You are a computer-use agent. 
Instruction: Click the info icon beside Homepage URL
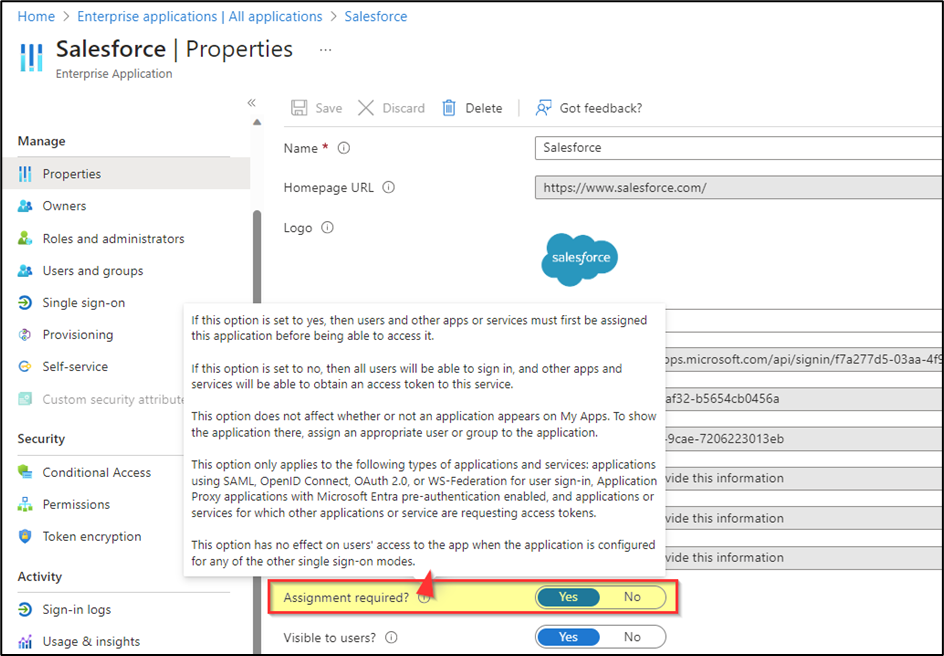[390, 186]
